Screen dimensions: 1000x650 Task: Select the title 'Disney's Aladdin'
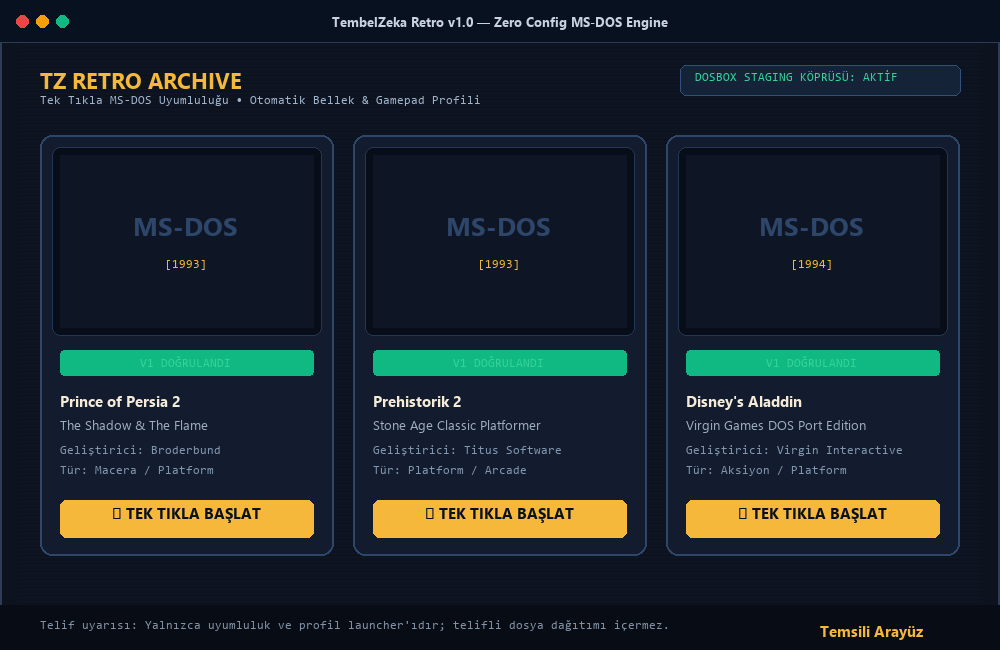click(744, 402)
